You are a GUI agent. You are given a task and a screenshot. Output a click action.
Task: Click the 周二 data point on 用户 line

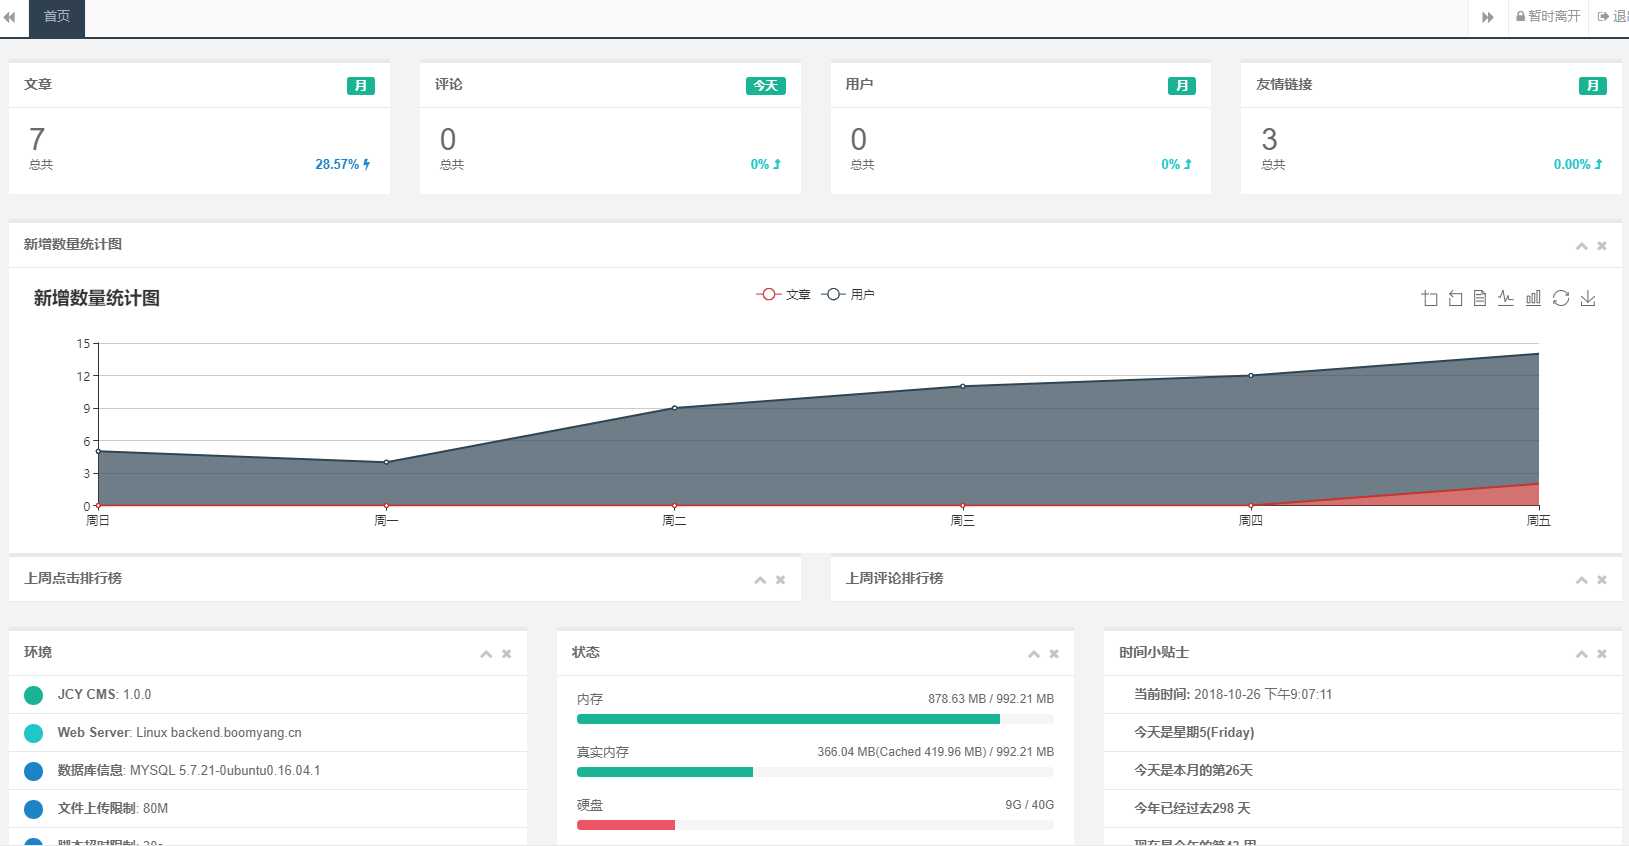tap(675, 408)
